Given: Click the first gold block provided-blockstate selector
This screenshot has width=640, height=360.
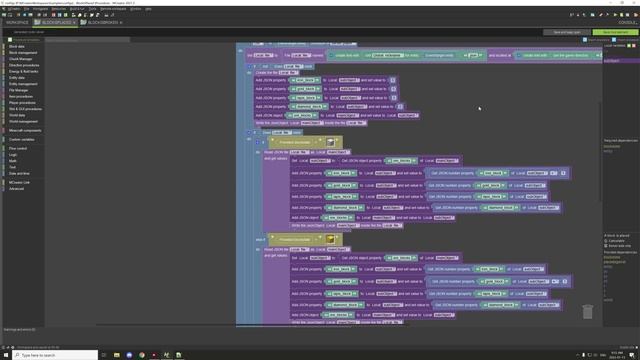Looking at the screenshot, I should coord(331,142).
